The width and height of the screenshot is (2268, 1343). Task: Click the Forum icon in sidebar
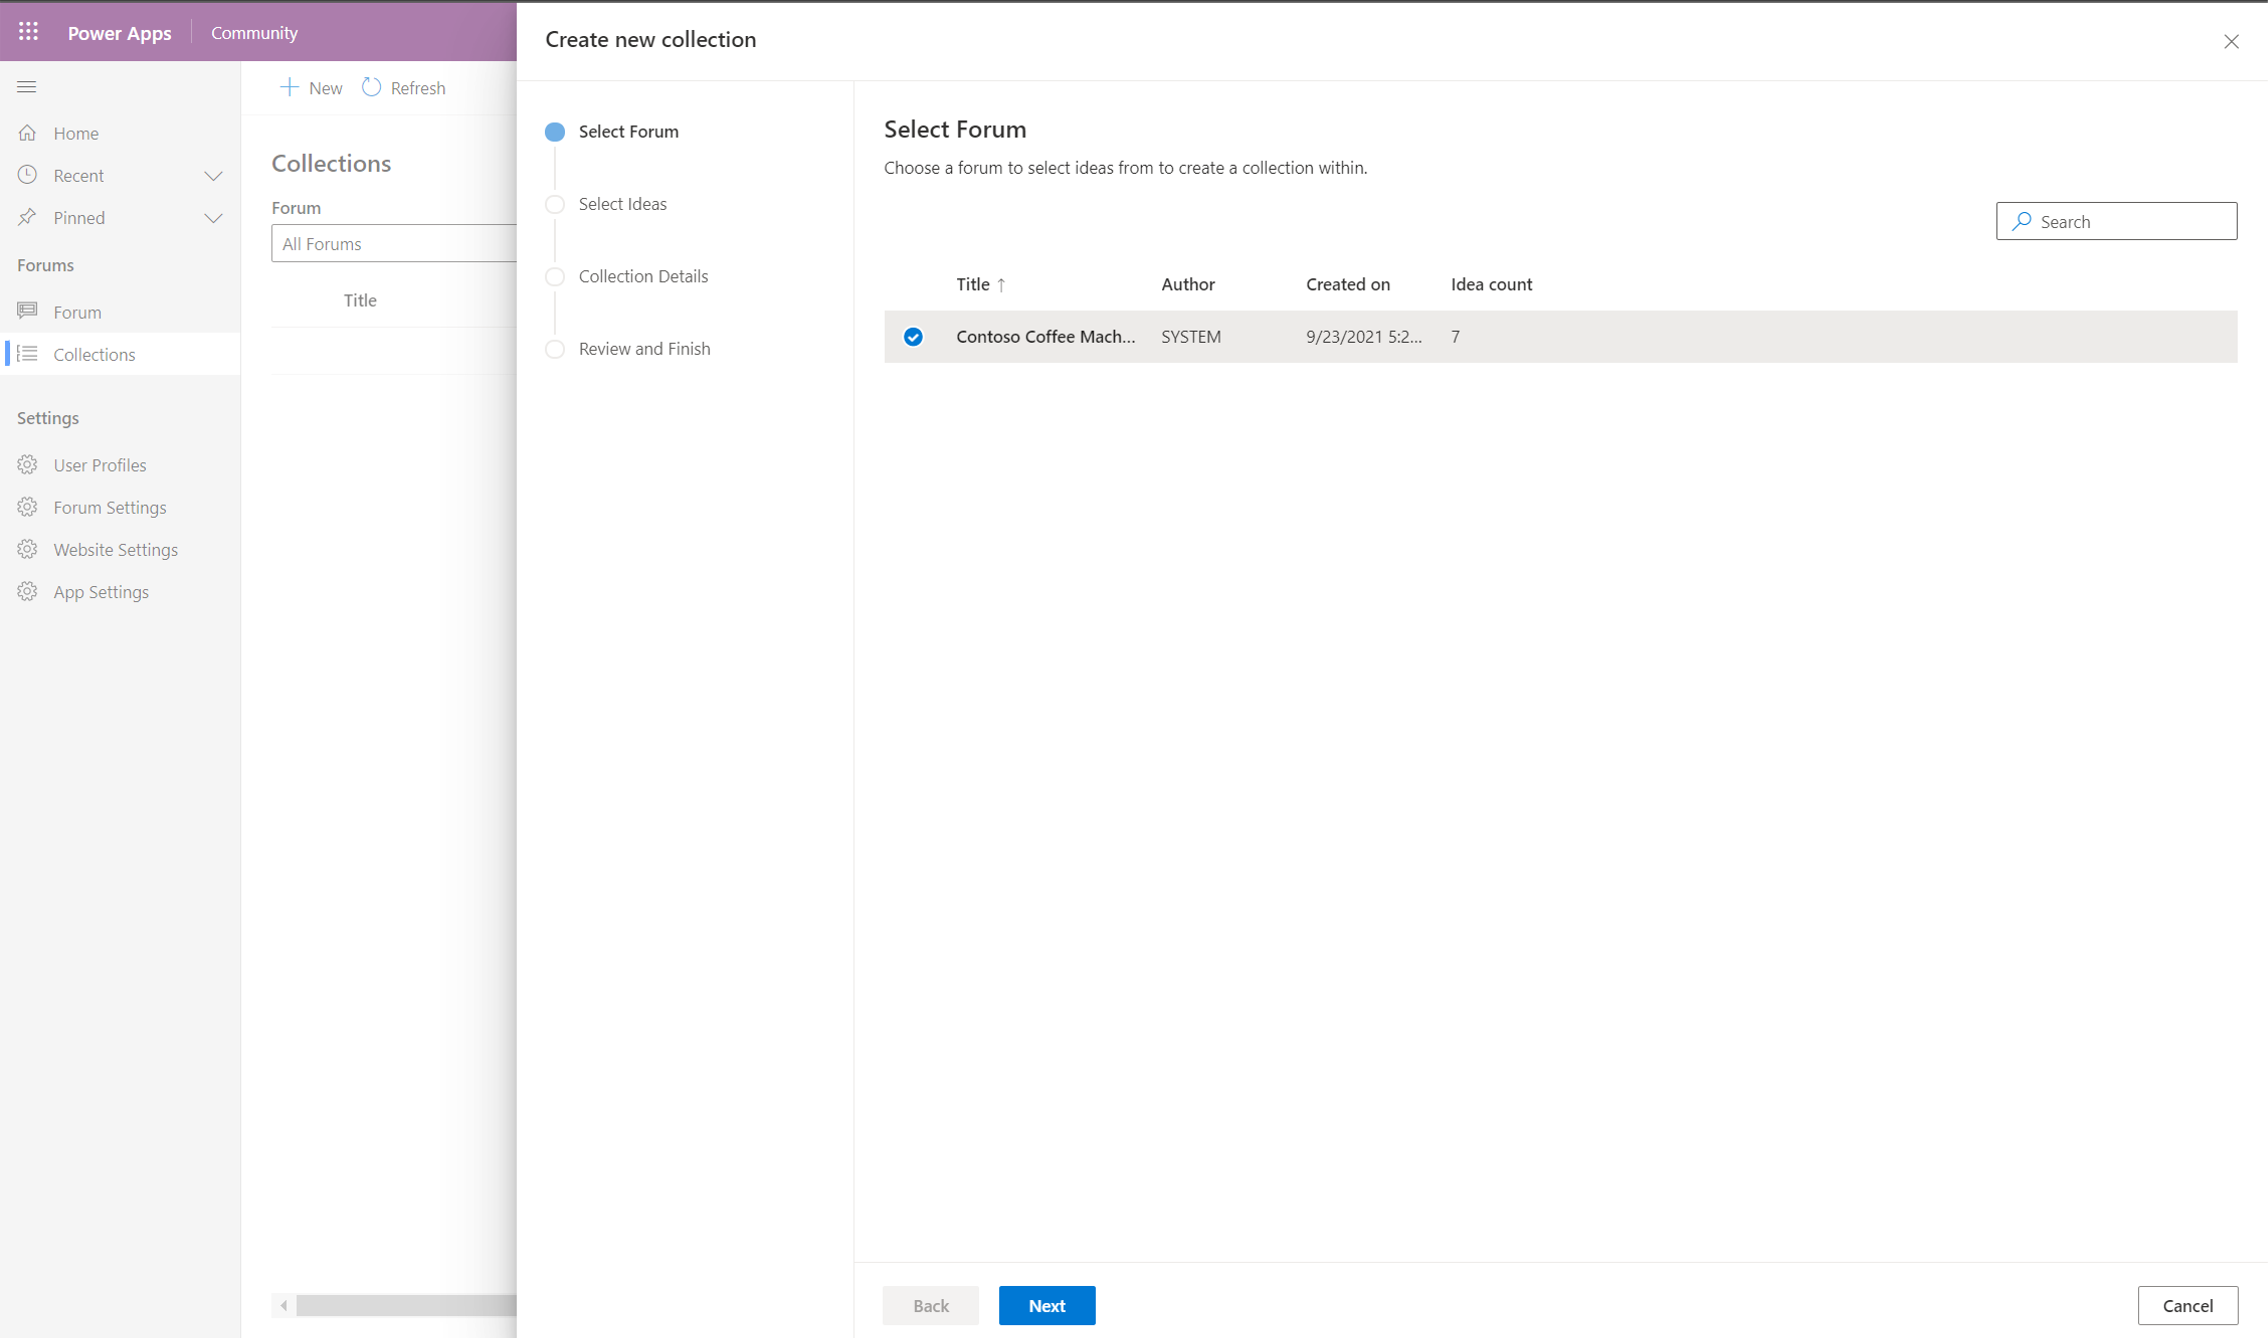click(29, 312)
